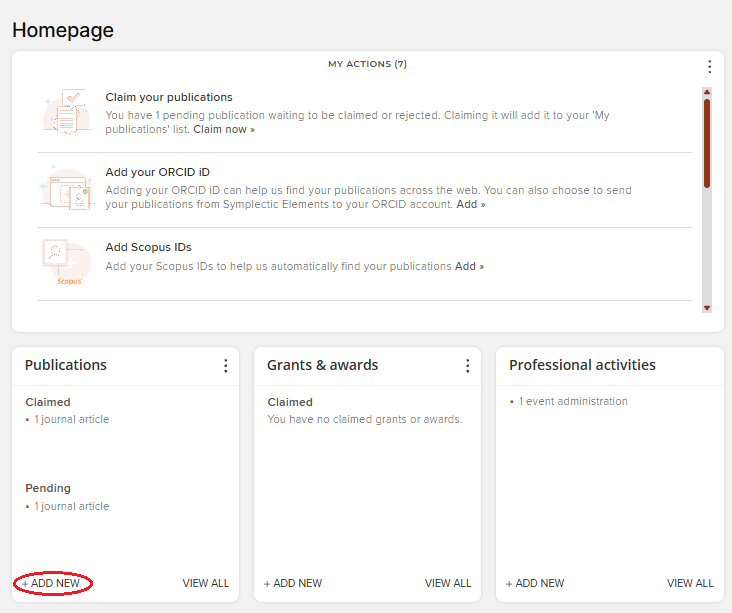Open claimed '1 journal article' entry

(71, 419)
